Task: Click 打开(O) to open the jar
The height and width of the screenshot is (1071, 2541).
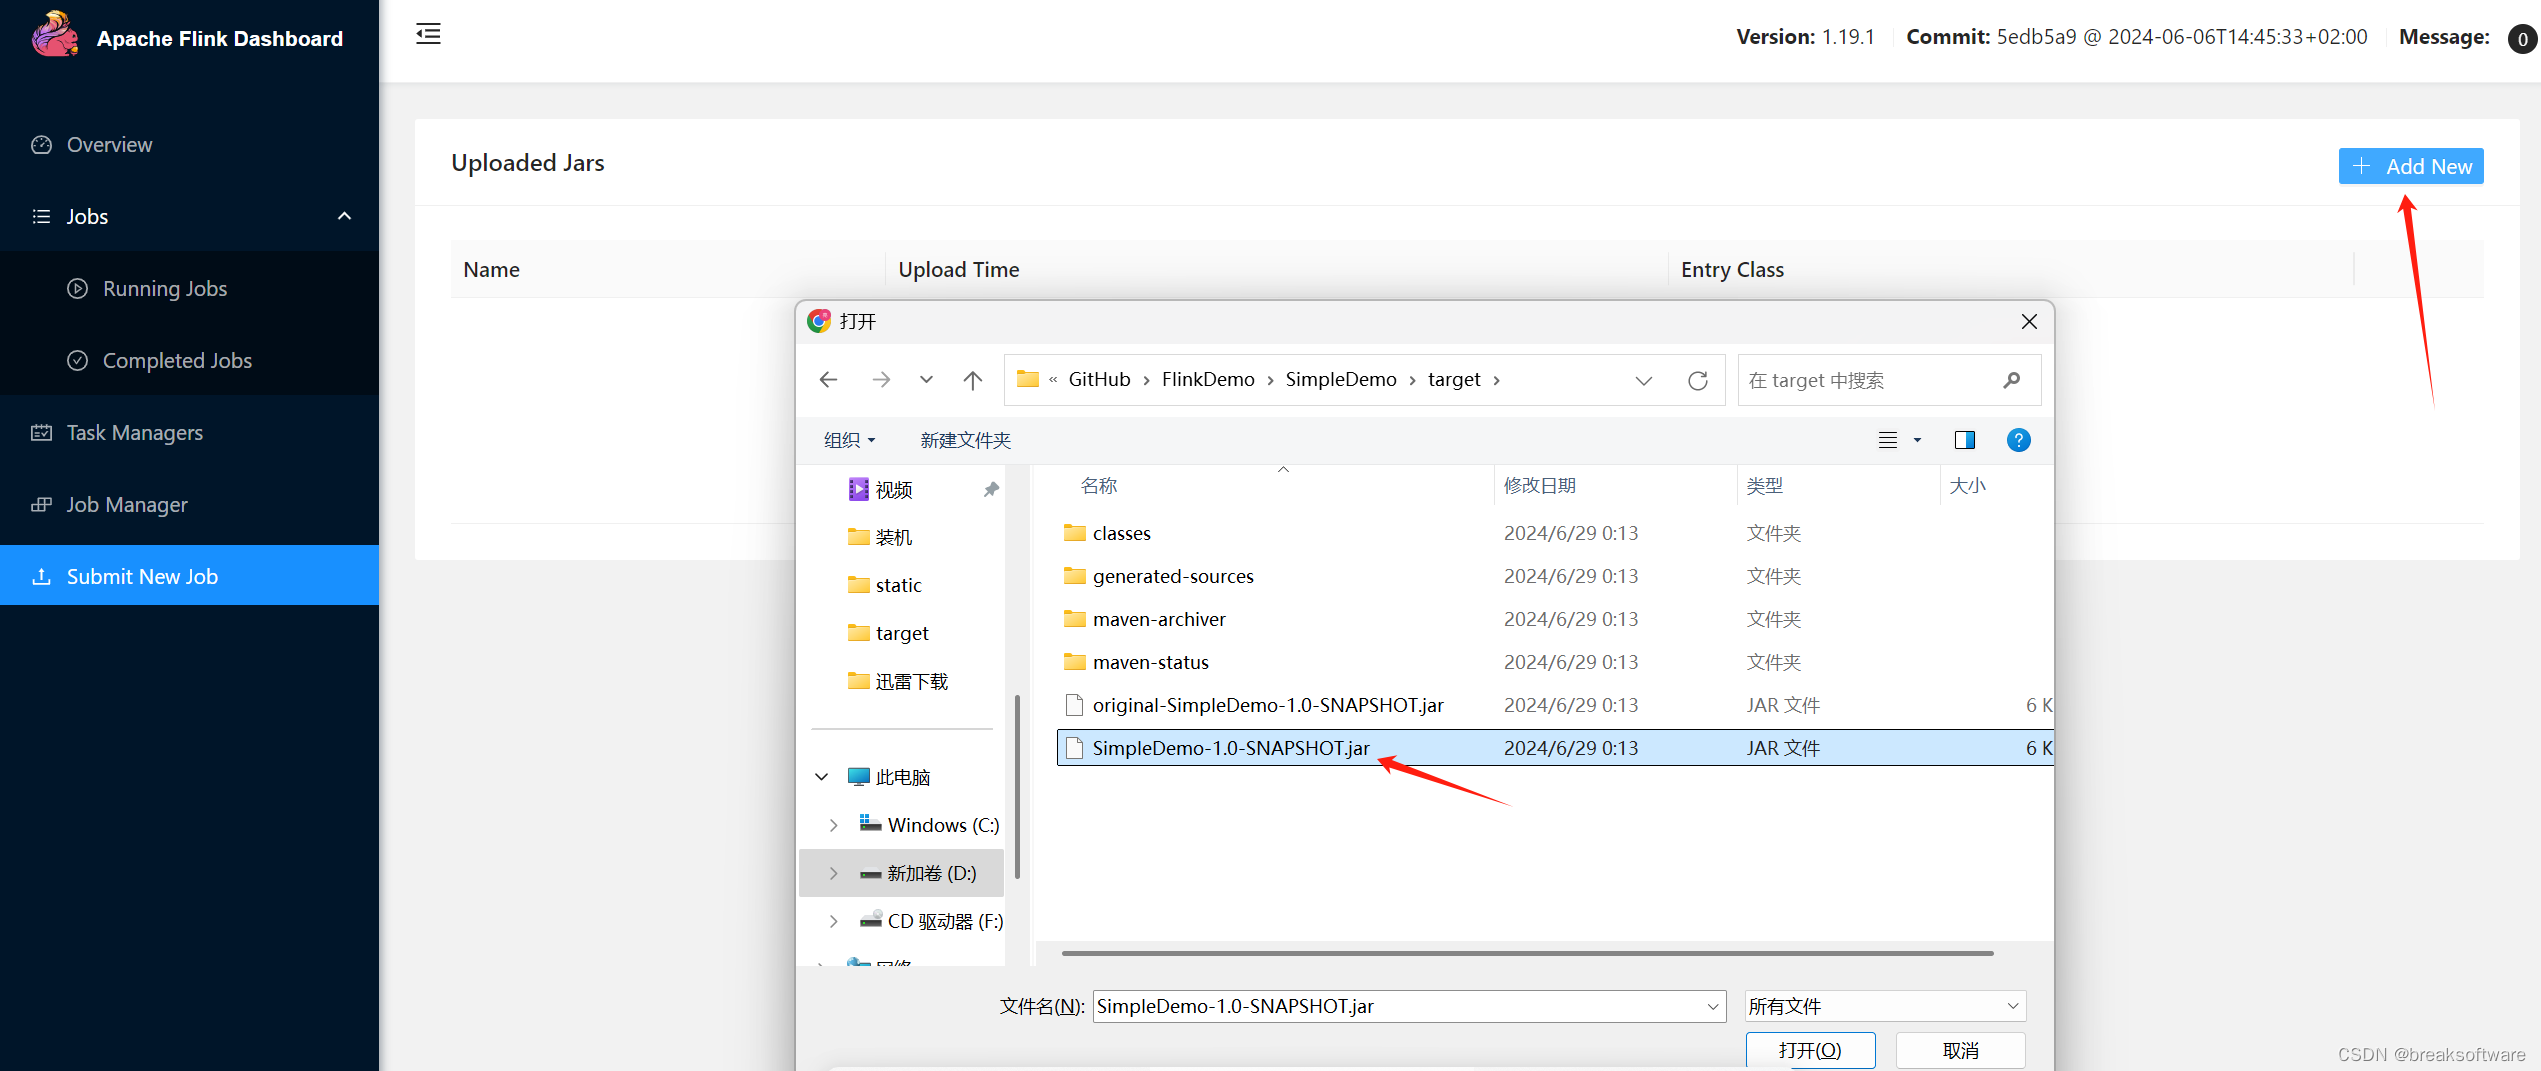Action: click(1810, 1050)
